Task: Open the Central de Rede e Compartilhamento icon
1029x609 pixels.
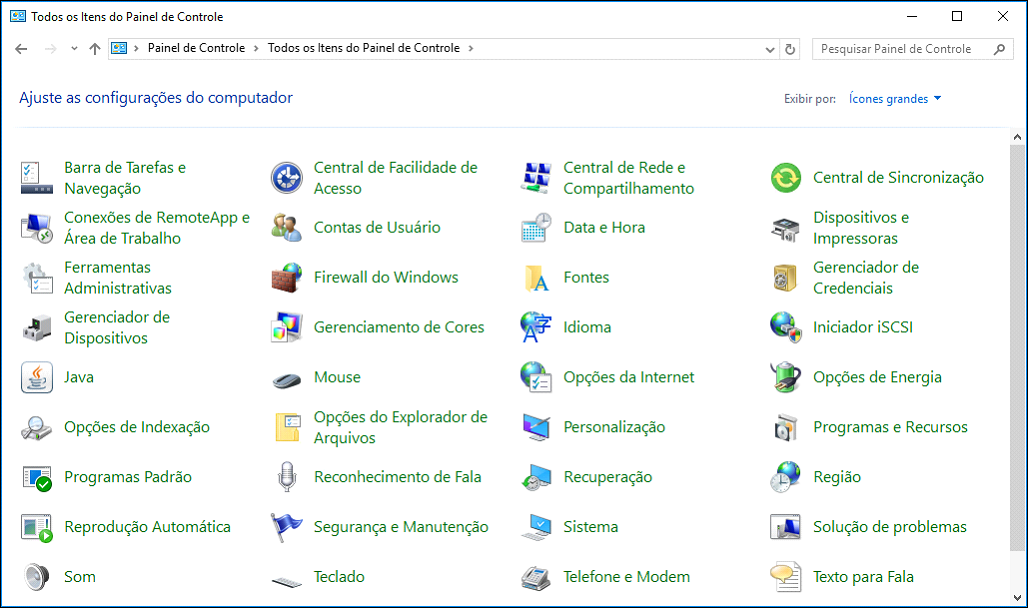Action: coord(536,178)
